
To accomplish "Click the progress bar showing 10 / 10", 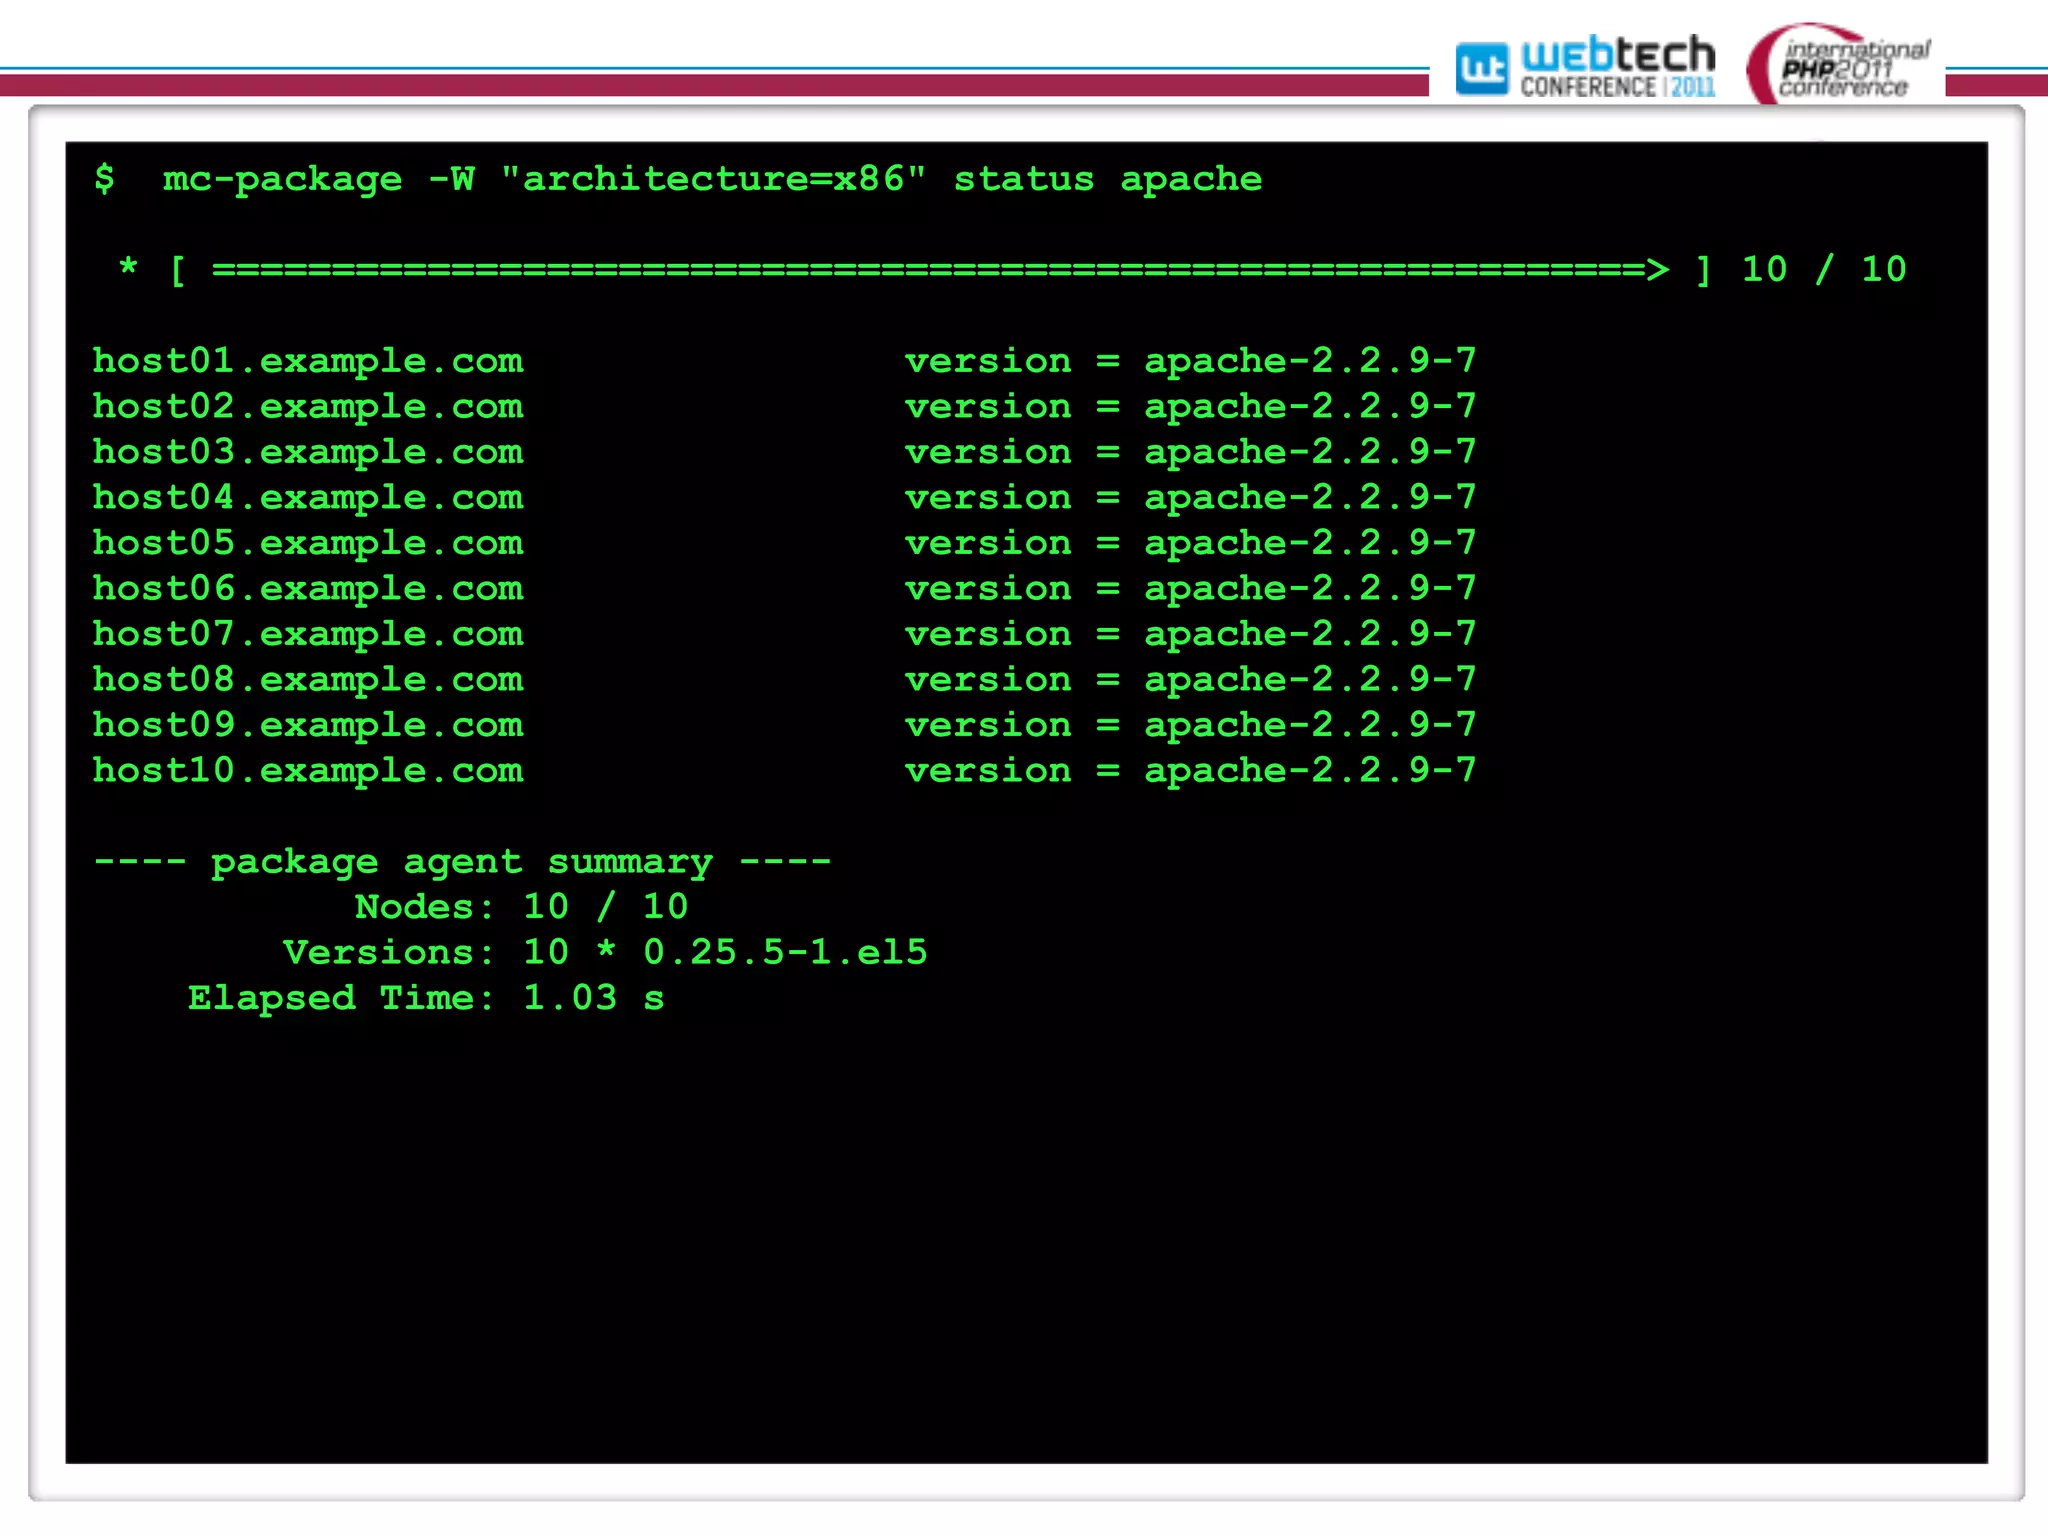I will [x=1012, y=270].
